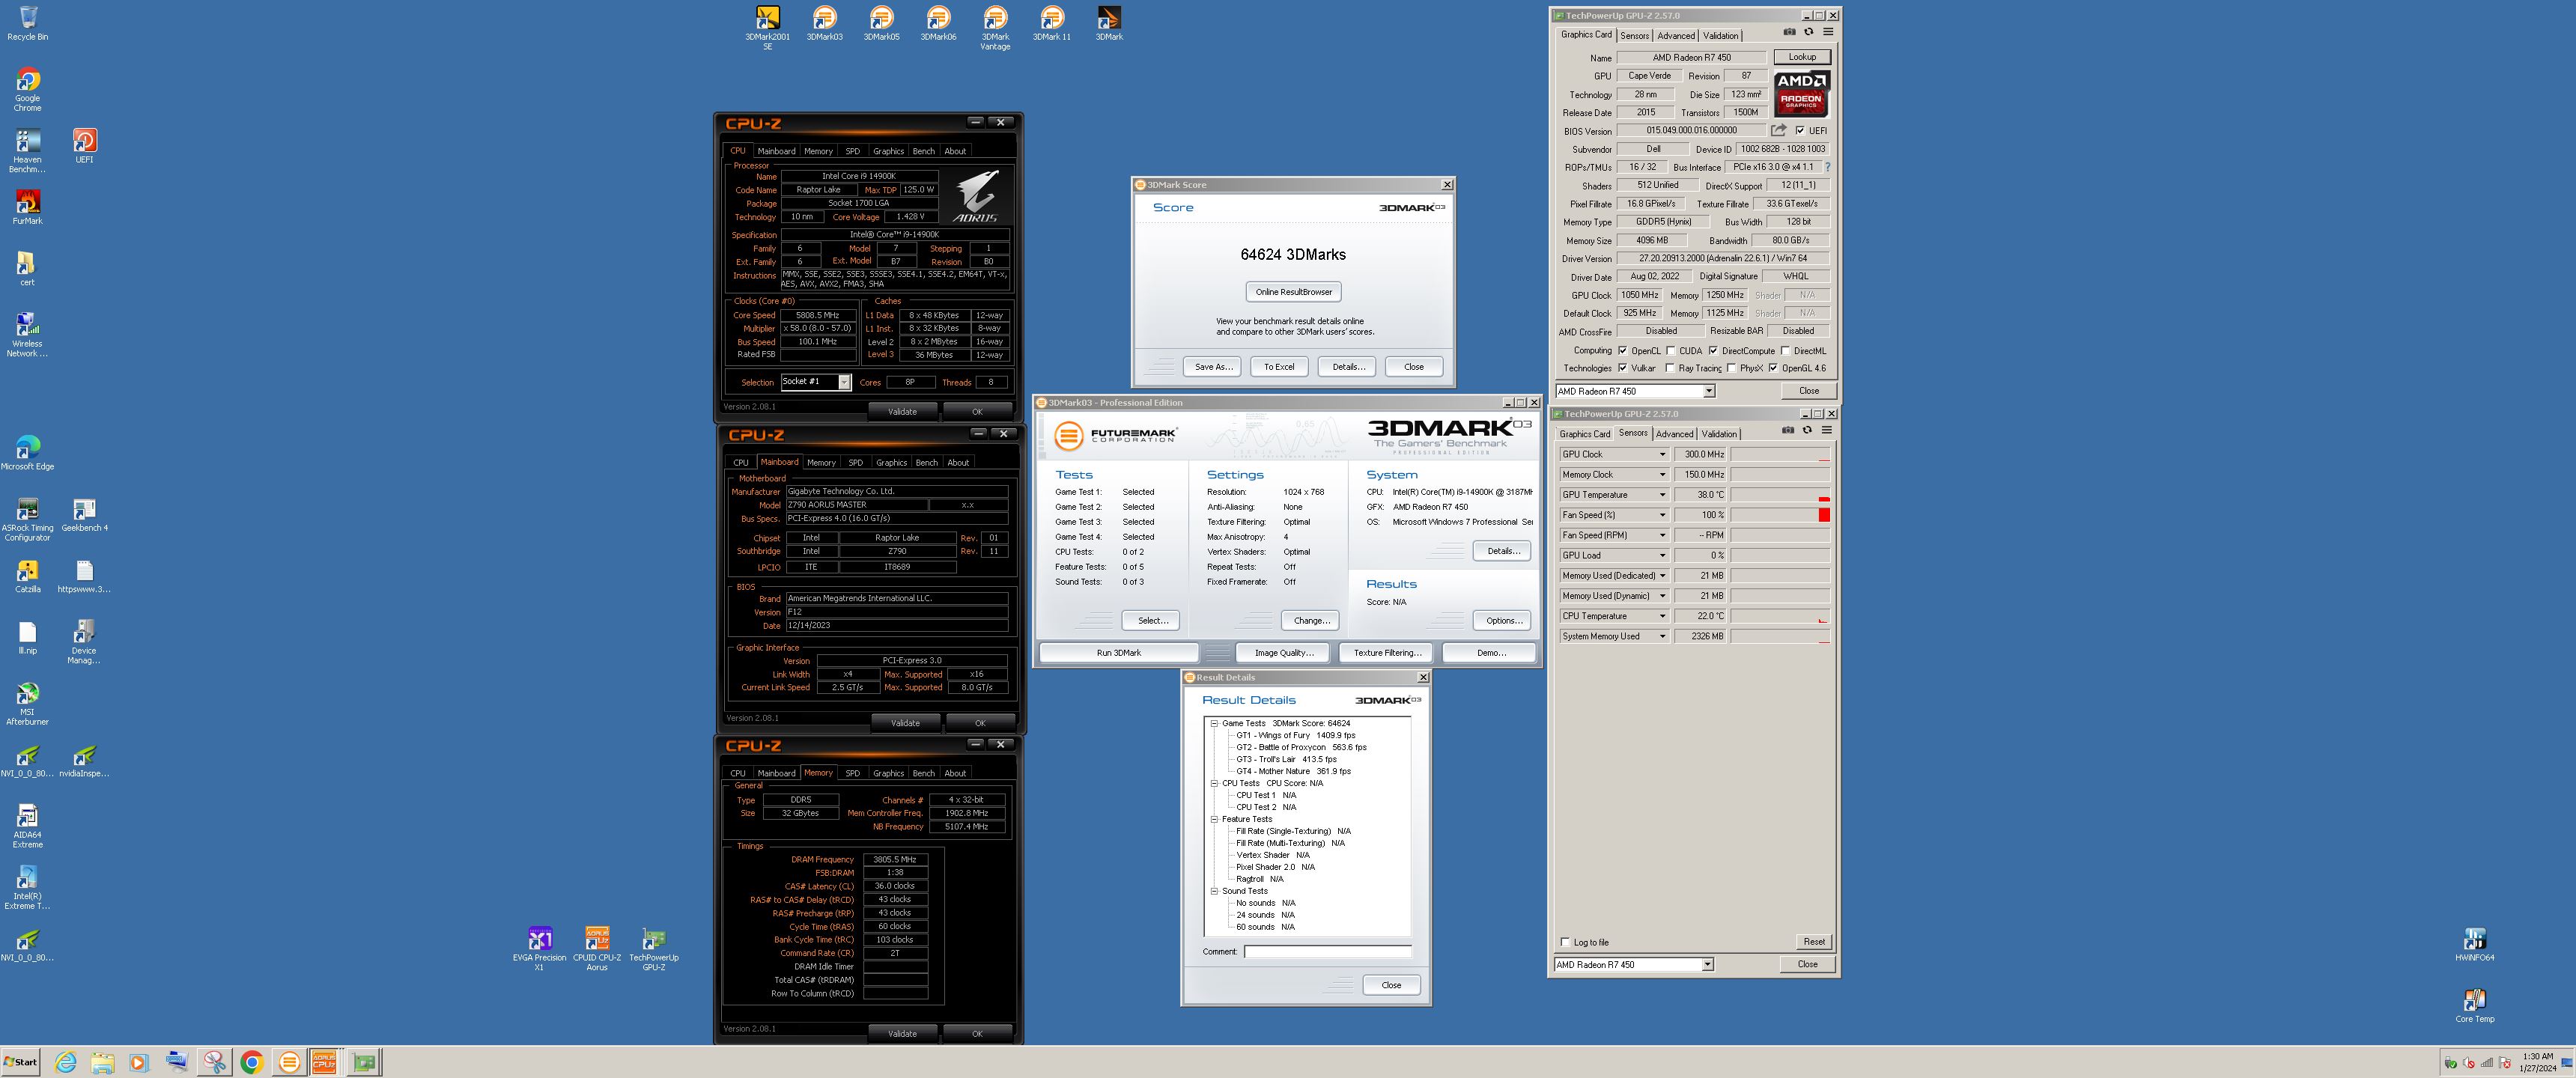The width and height of the screenshot is (2576, 1078).
Task: Click the Fan Speed (%) sensor graph
Action: (x=1780, y=515)
